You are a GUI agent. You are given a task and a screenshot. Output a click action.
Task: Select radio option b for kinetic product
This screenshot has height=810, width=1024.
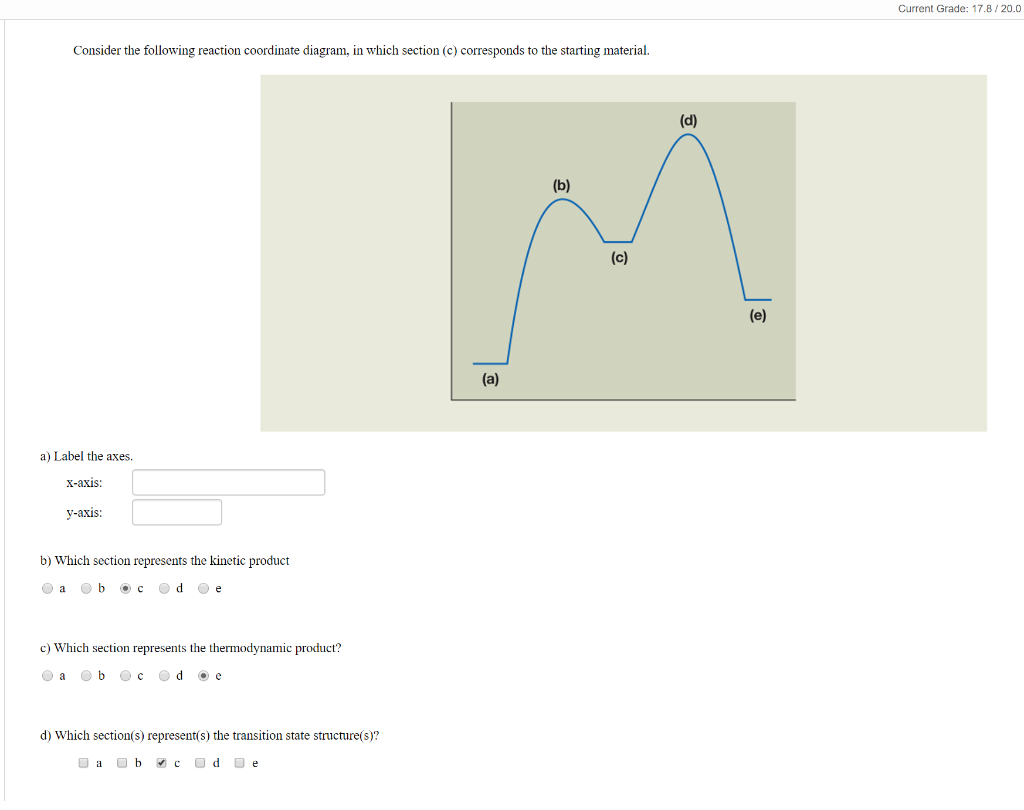click(86, 588)
